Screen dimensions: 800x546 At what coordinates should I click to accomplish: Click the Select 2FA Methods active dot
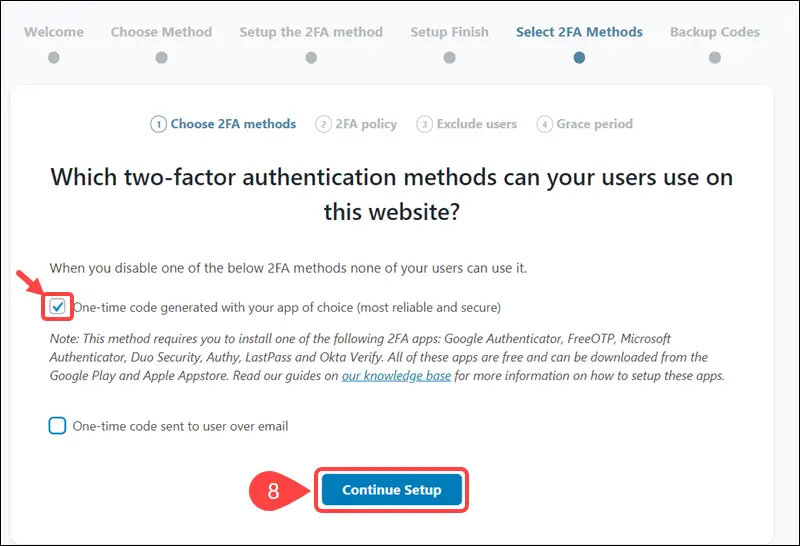(x=579, y=58)
